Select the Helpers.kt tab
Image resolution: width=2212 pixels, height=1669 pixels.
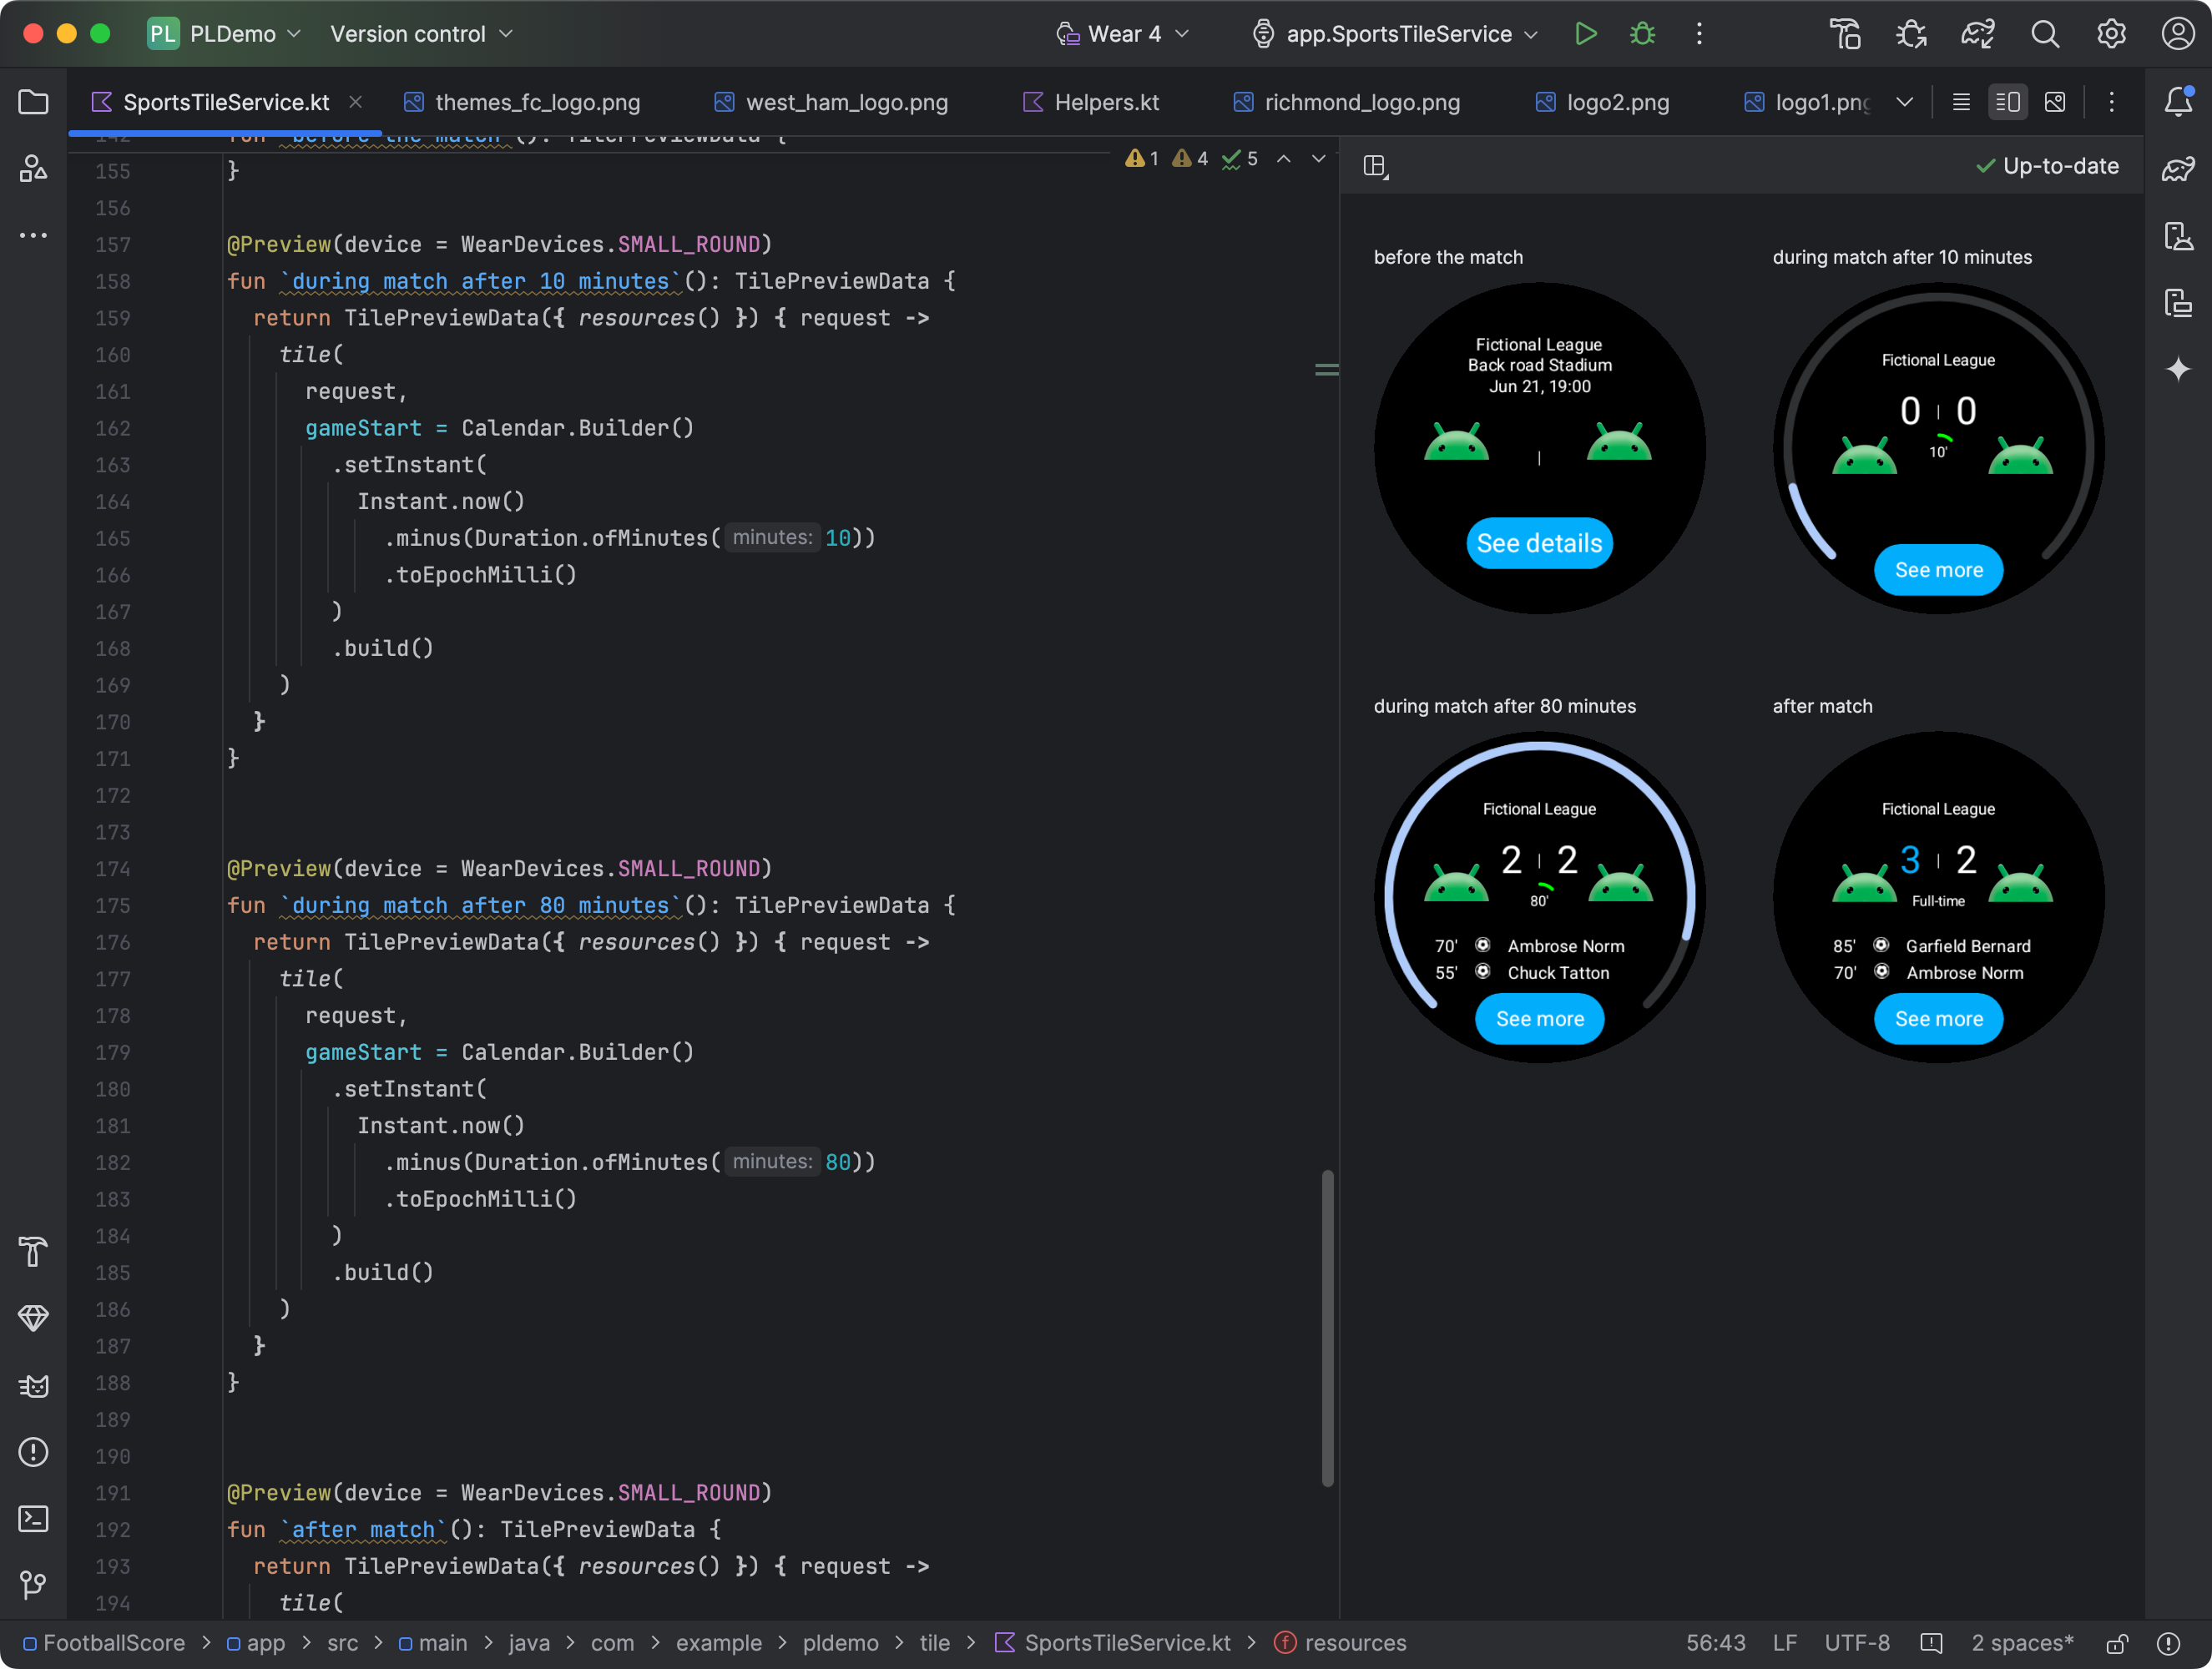pos(1090,100)
